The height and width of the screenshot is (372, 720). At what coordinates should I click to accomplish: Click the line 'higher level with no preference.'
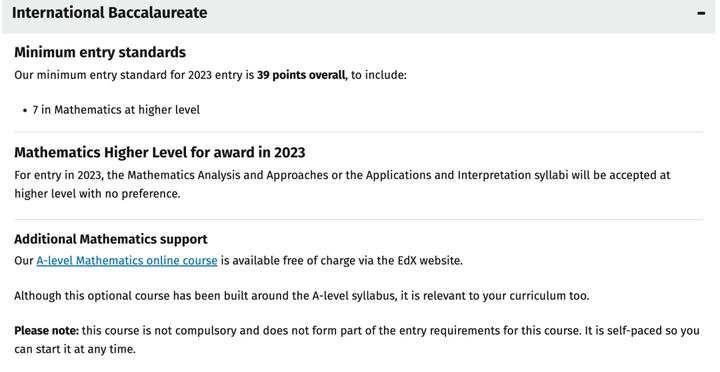pyautogui.click(x=97, y=193)
